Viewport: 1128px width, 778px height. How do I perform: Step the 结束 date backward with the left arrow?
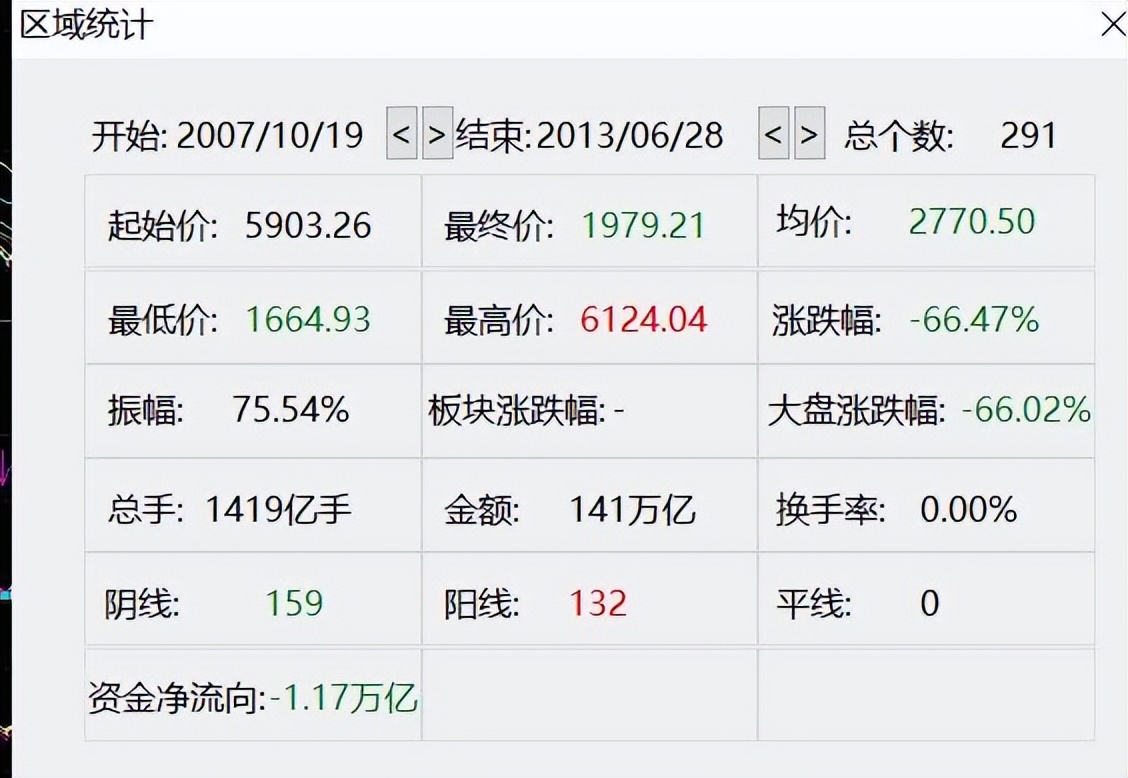[771, 135]
